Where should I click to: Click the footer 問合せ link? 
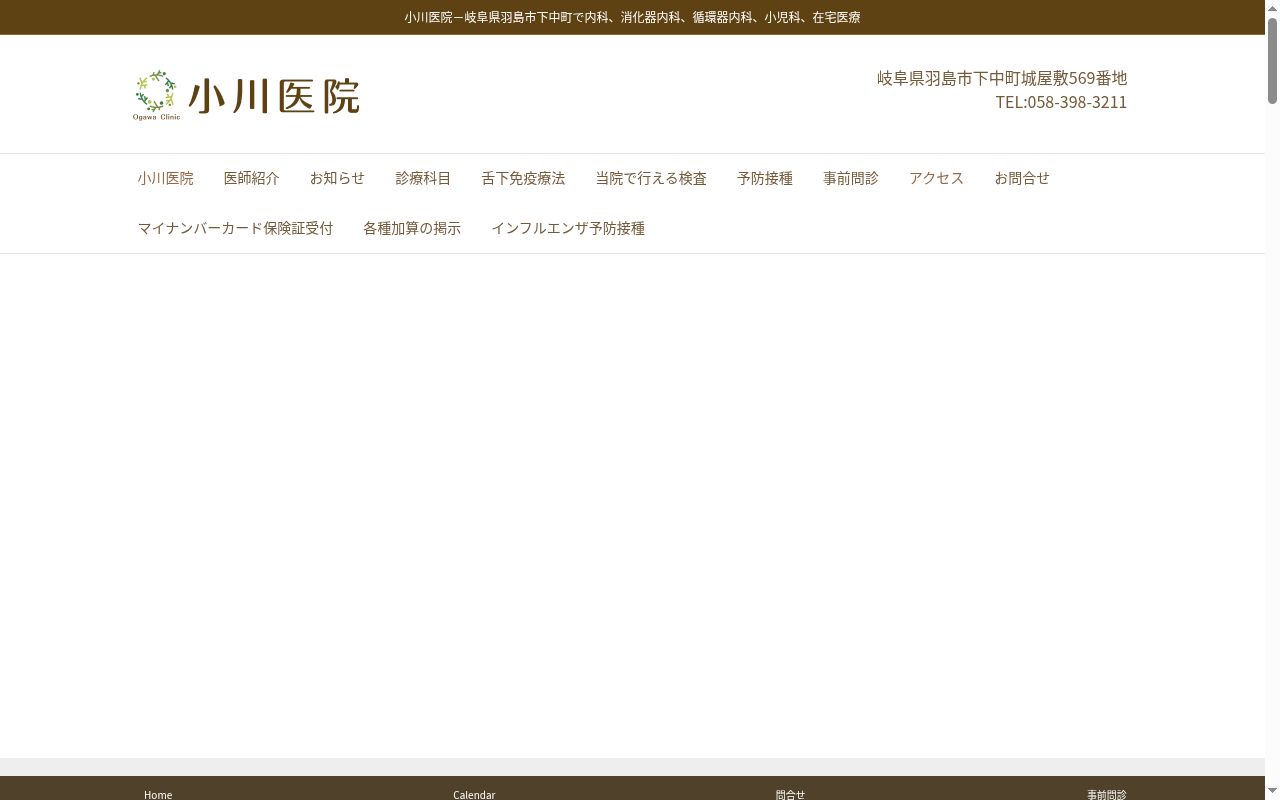(x=790, y=794)
